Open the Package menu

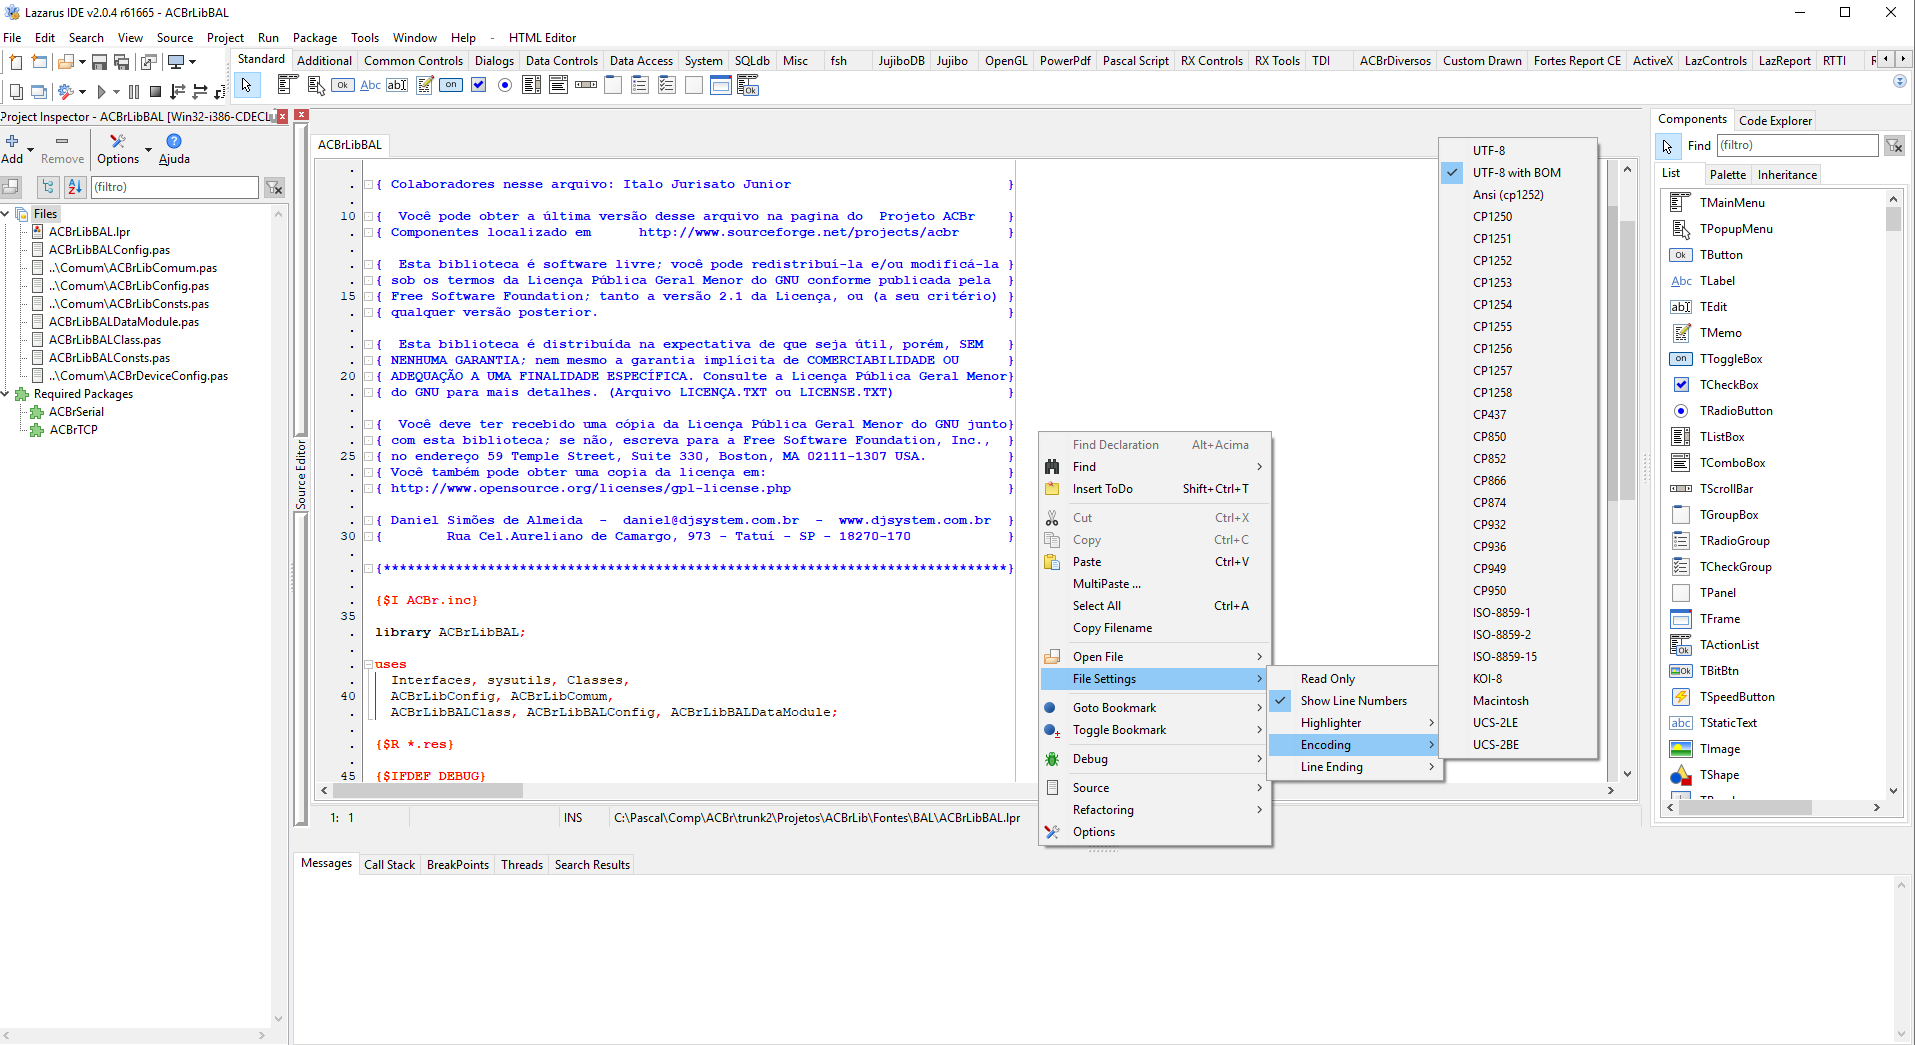pos(314,38)
